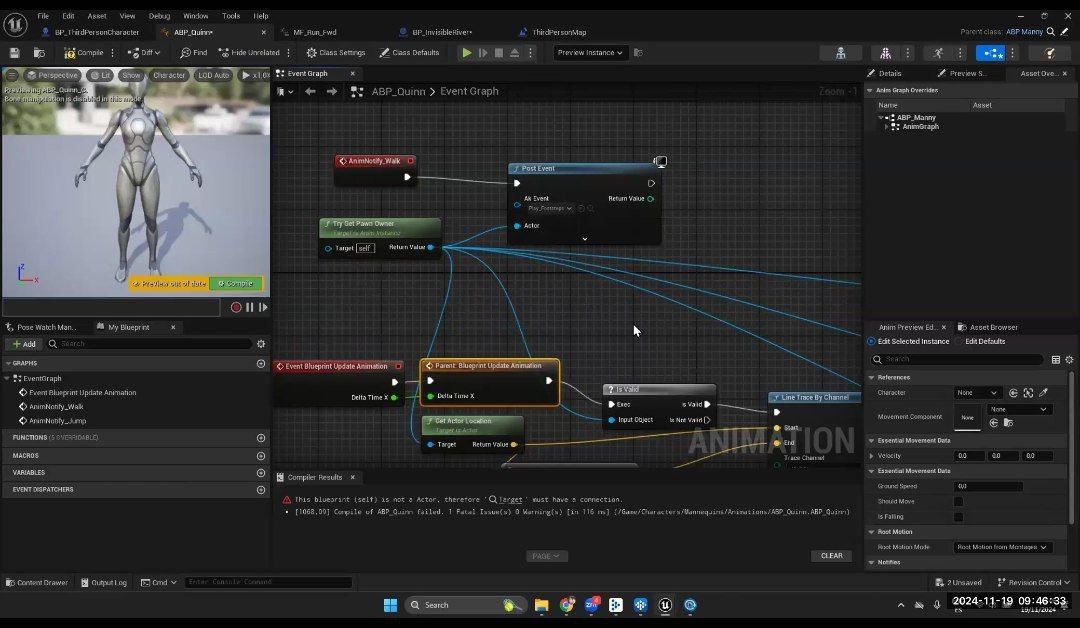Start Play in editor with green arrow
The height and width of the screenshot is (628, 1080).
point(467,52)
